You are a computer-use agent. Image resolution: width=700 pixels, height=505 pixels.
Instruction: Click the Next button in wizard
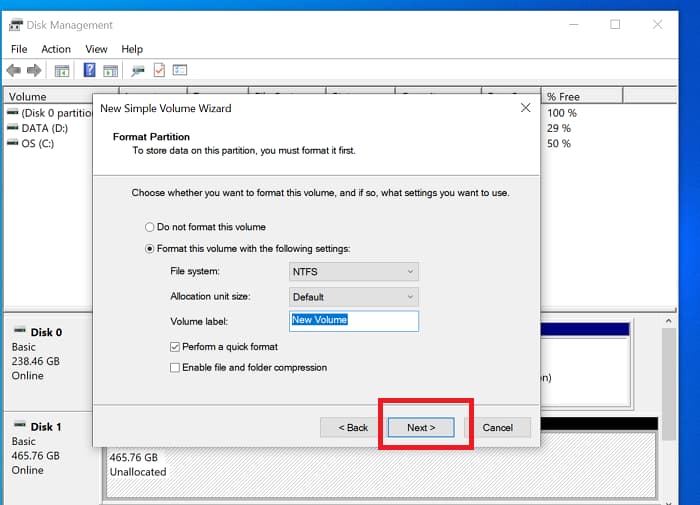pos(421,427)
